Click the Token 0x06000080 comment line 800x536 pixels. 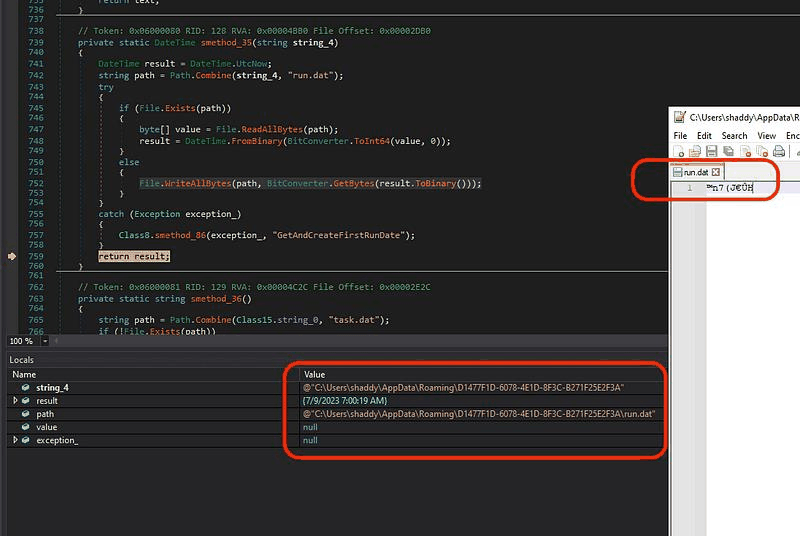point(254,31)
